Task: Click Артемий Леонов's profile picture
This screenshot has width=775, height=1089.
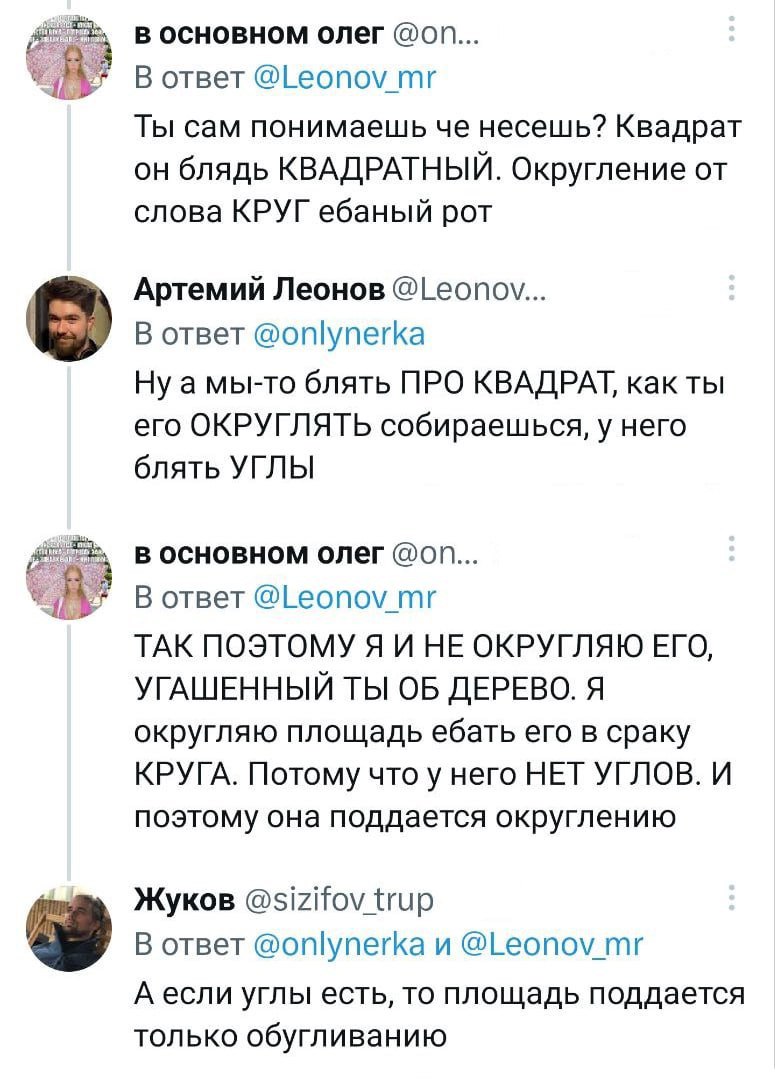Action: click(x=70, y=318)
